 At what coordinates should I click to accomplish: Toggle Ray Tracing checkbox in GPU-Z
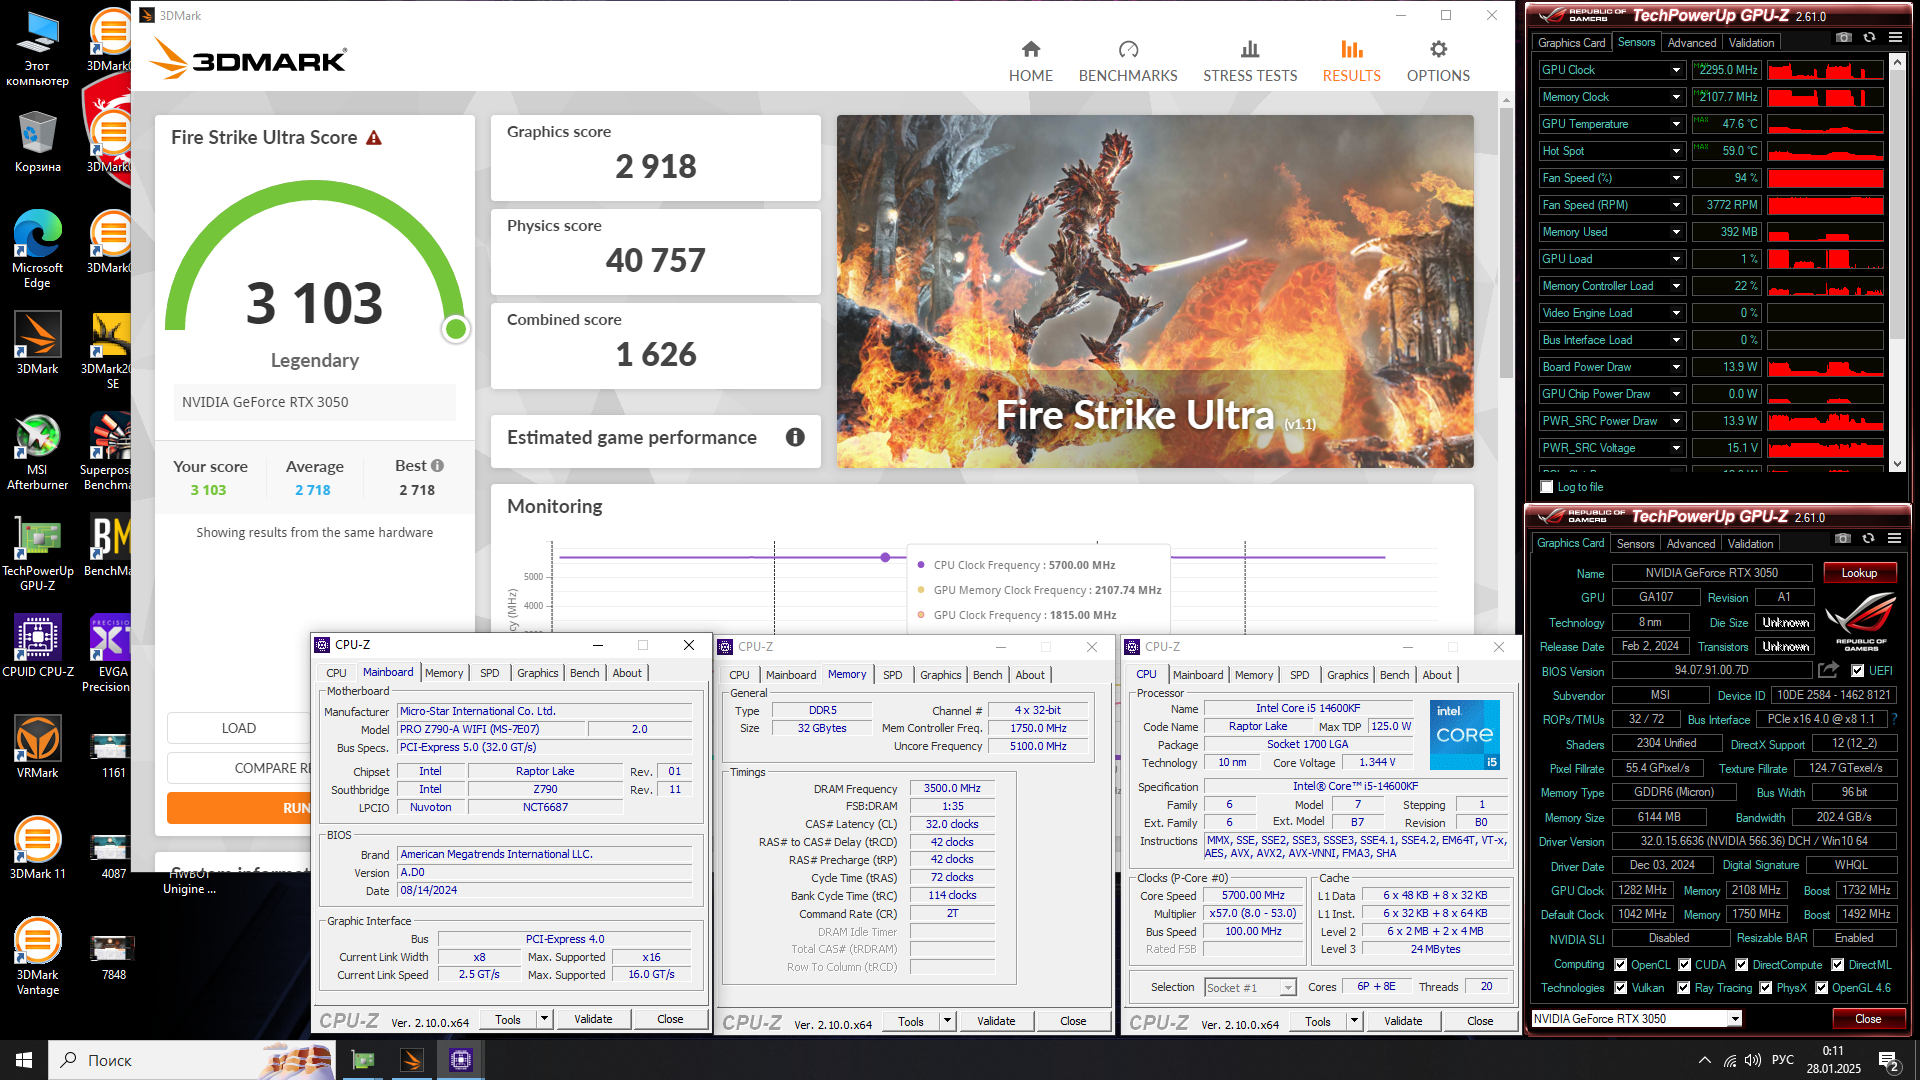[1685, 988]
